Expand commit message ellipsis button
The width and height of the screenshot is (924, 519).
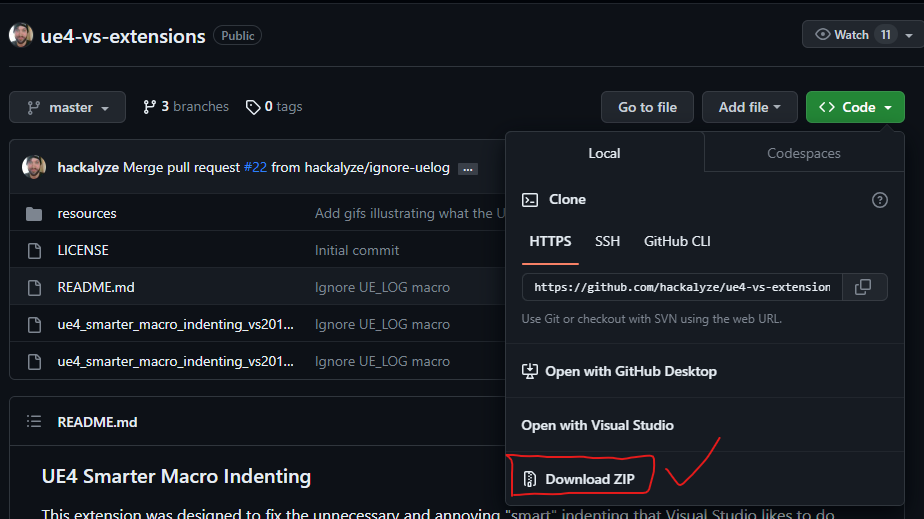pyautogui.click(x=467, y=169)
